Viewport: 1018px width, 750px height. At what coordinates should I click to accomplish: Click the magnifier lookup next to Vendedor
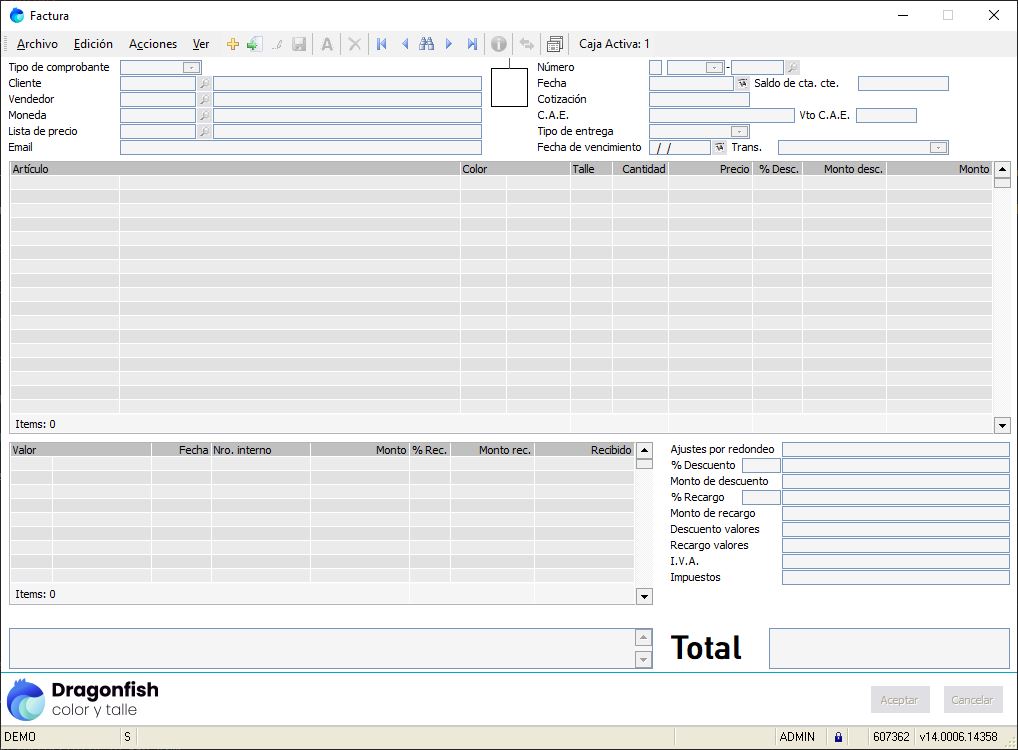pyautogui.click(x=204, y=99)
